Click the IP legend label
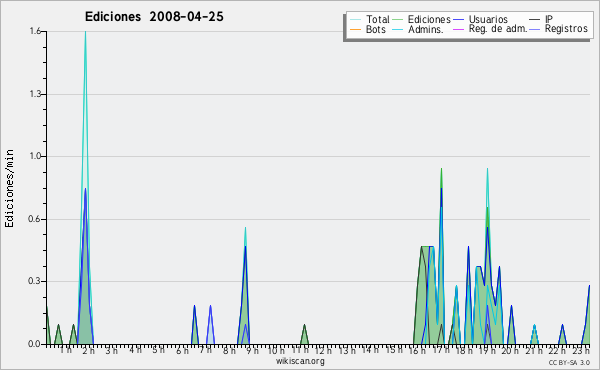The image size is (600, 370). [549, 19]
